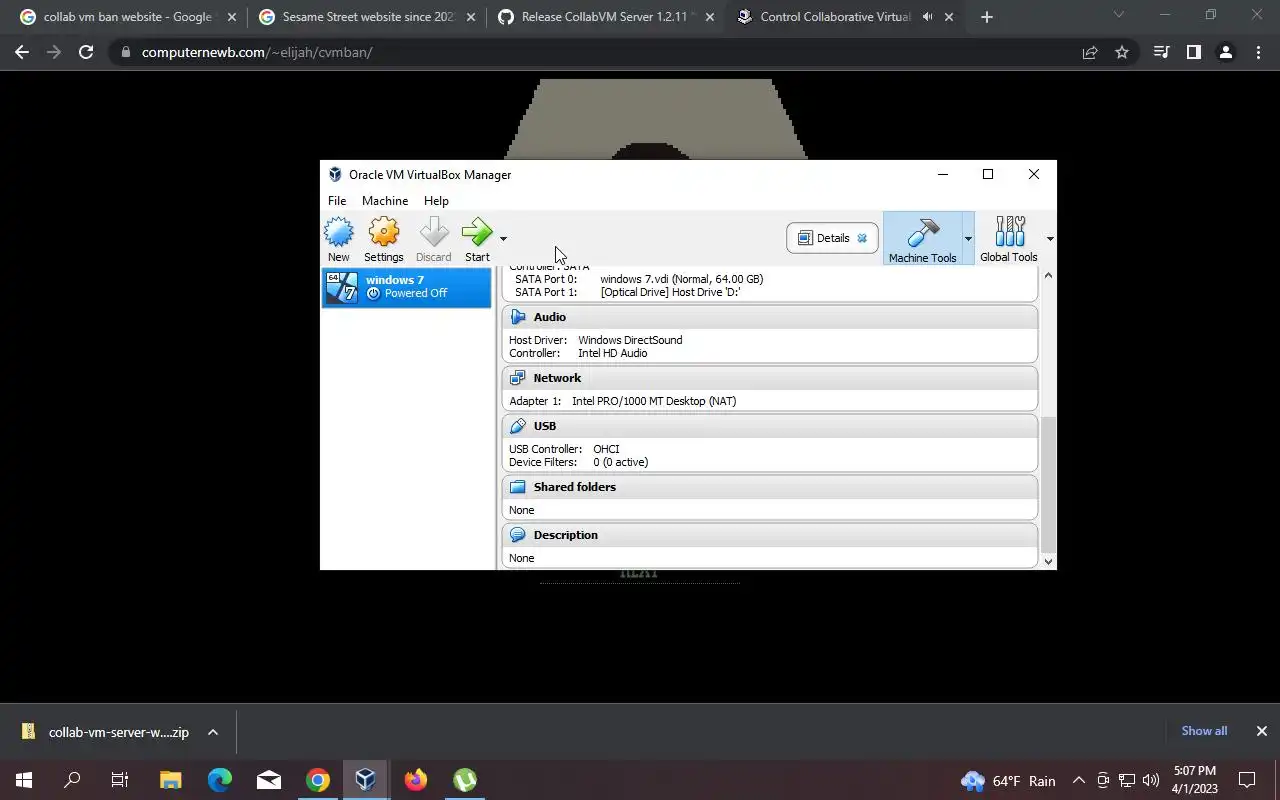Click the details pane scrollbar thumb
Image resolution: width=1280 pixels, height=800 pixels.
click(1048, 485)
